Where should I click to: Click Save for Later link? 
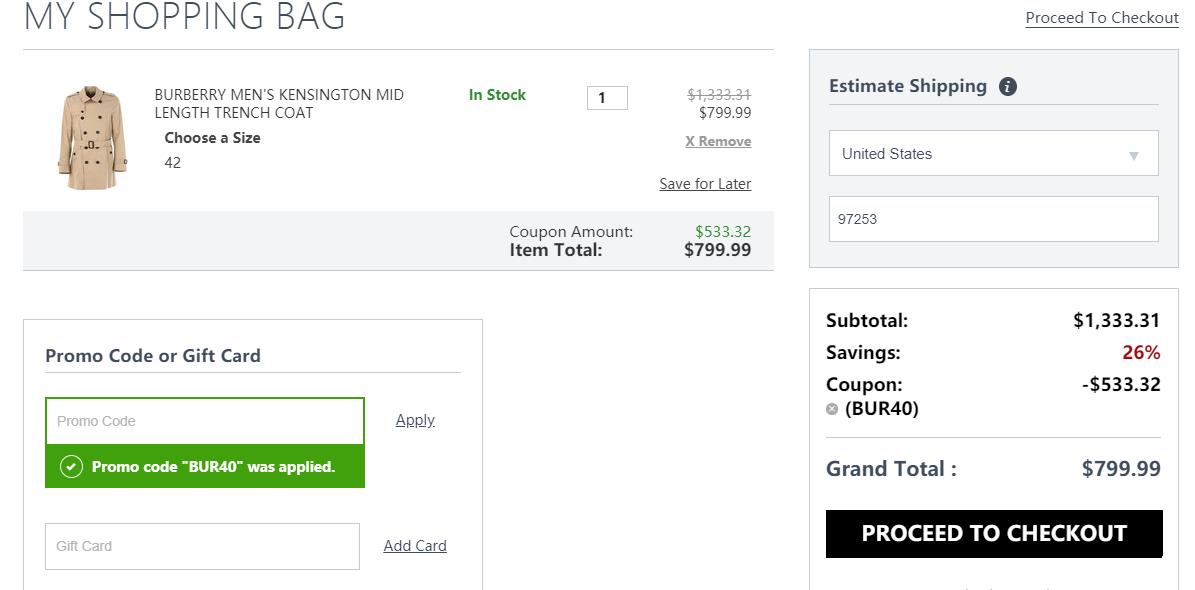[x=705, y=184]
